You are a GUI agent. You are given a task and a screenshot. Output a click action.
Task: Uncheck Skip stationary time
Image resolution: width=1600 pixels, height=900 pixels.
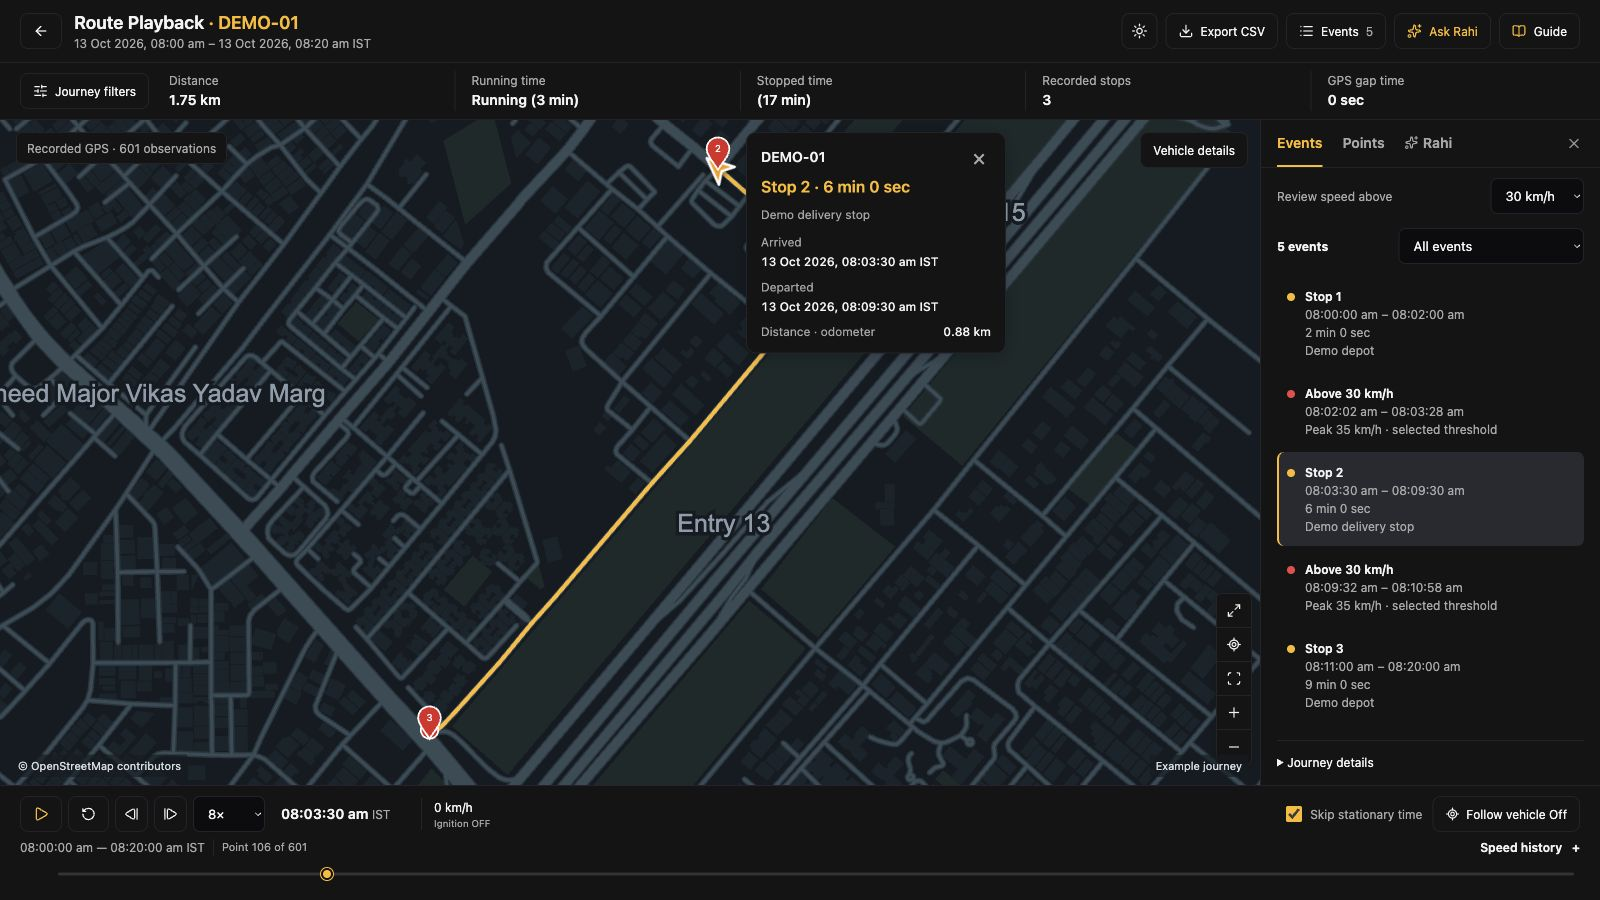[1294, 814]
